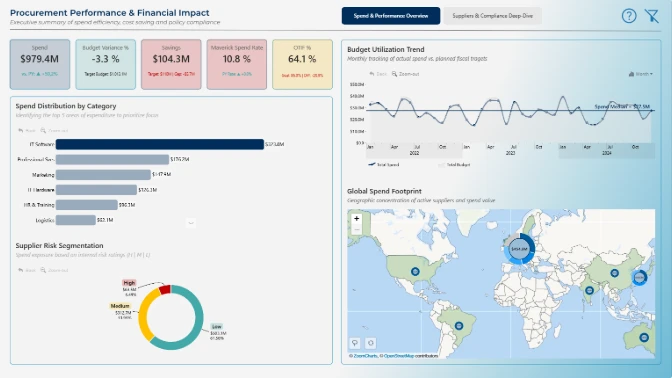Screen dimensions: 672x378
Task: Click Back in Budget Utilization Trend chart
Action: click(378, 74)
